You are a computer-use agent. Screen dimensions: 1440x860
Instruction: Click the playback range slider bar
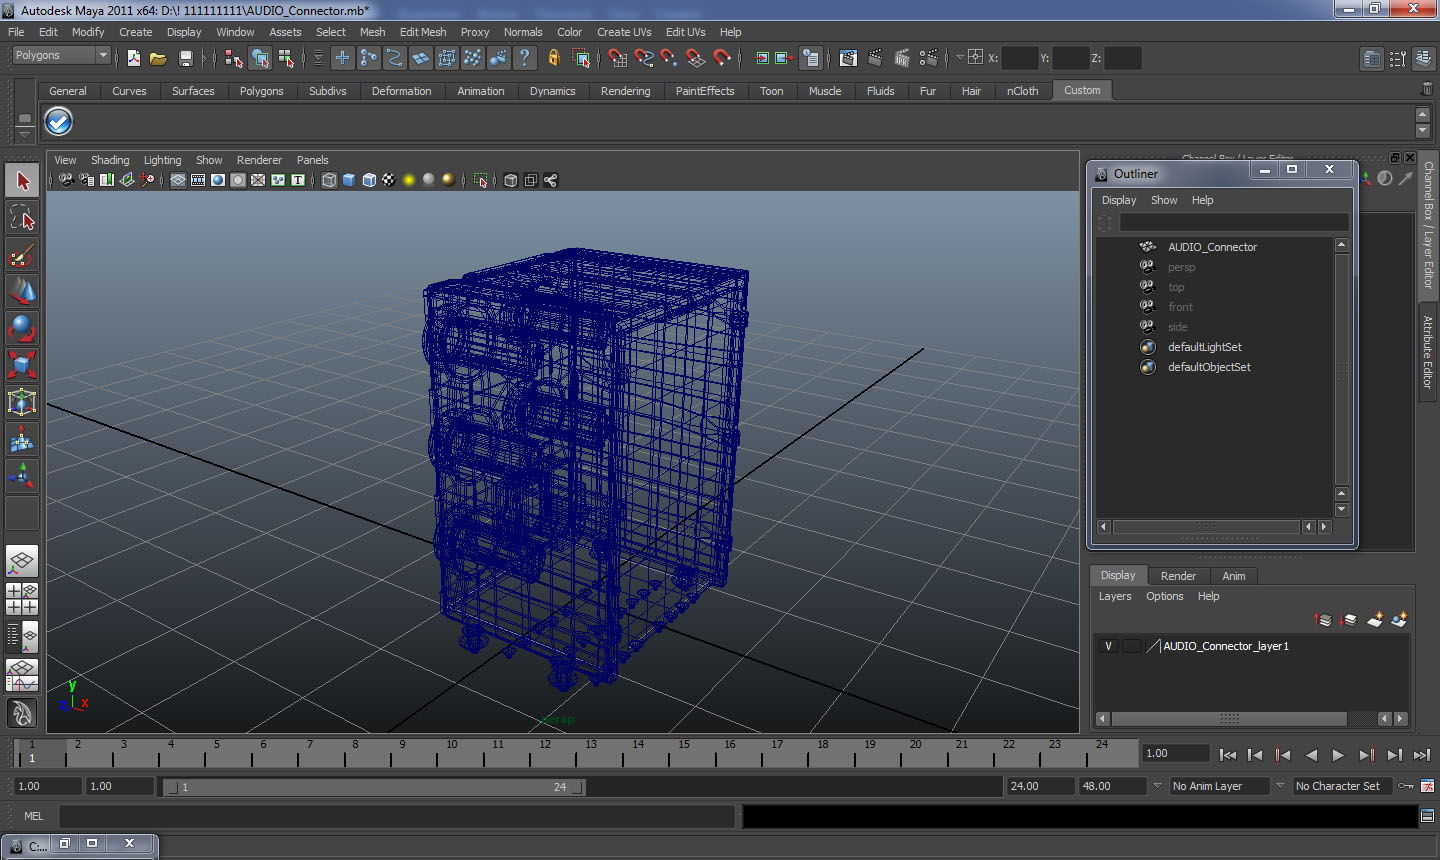coord(374,787)
